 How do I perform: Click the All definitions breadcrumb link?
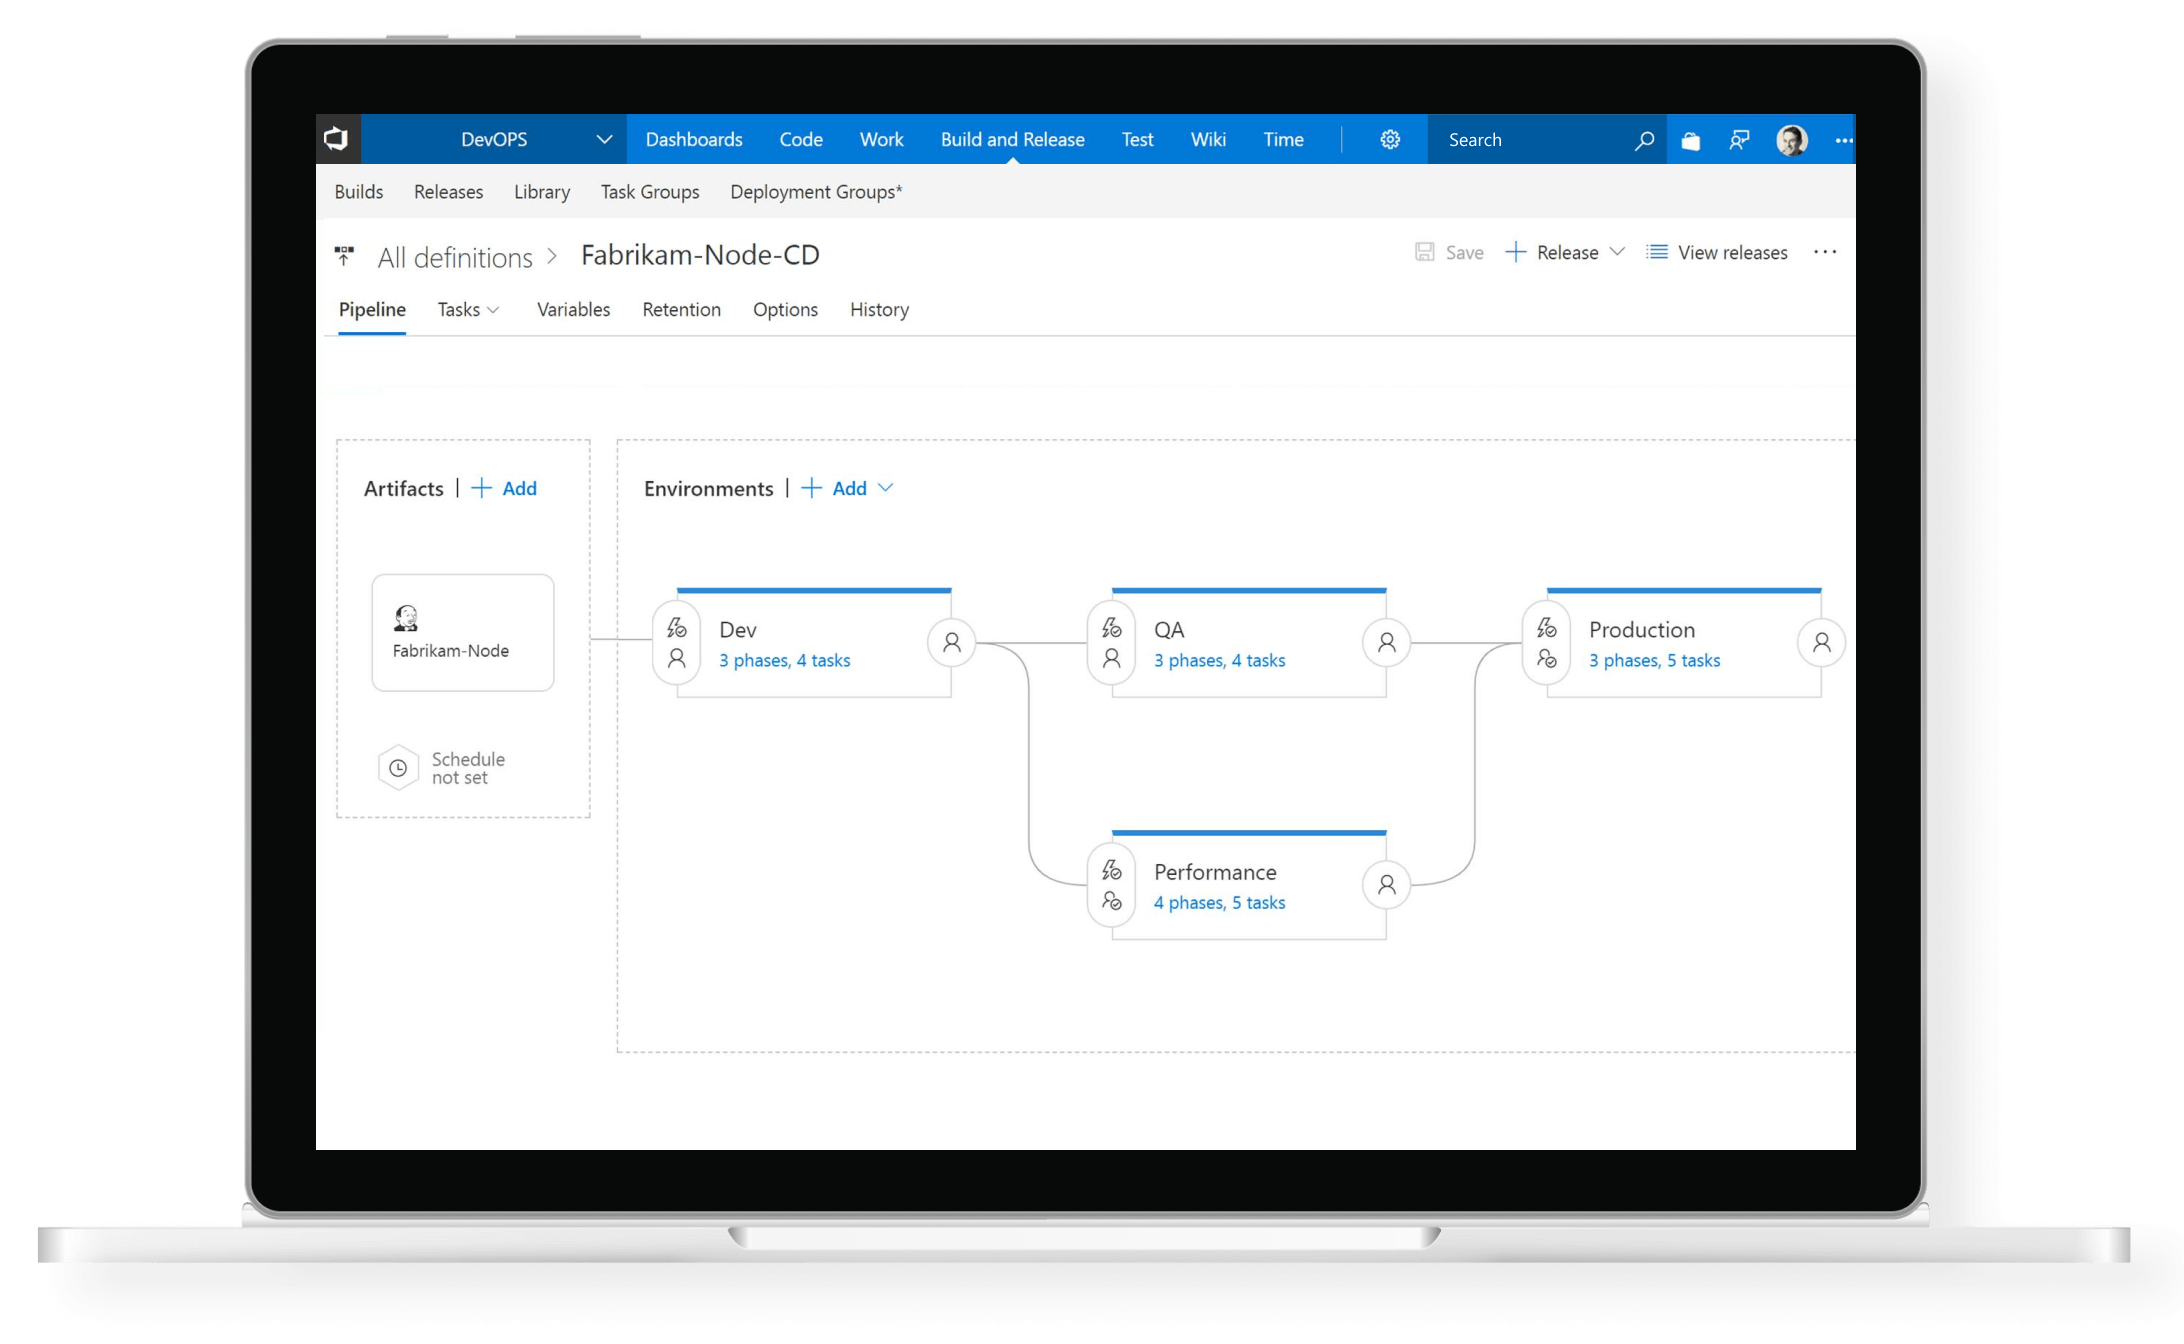[455, 258]
